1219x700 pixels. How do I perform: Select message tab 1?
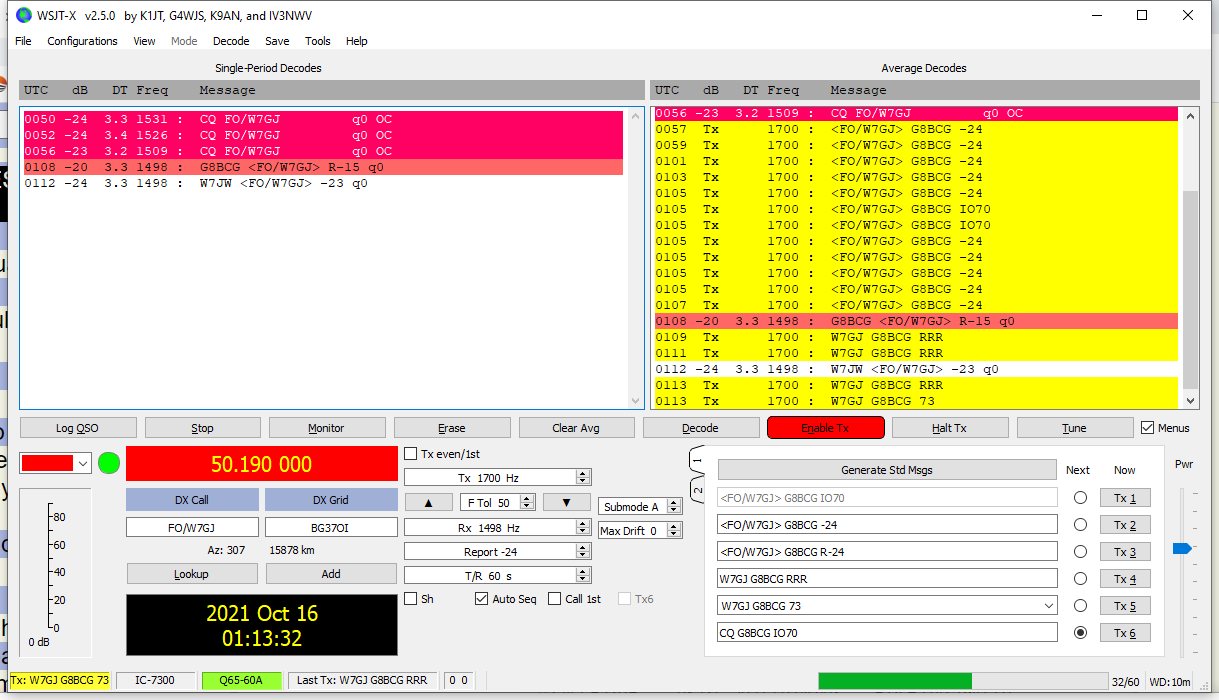(x=698, y=462)
